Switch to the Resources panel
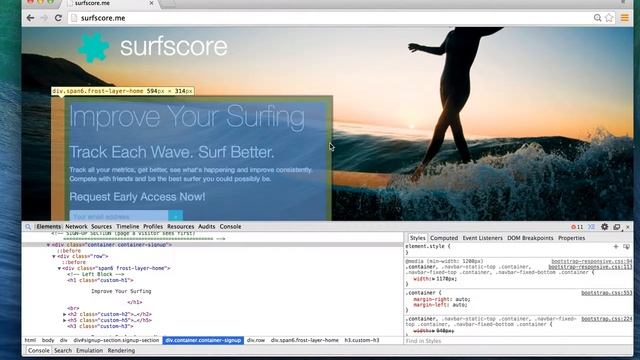Image resolution: width=640 pixels, height=360 pixels. coord(180,227)
